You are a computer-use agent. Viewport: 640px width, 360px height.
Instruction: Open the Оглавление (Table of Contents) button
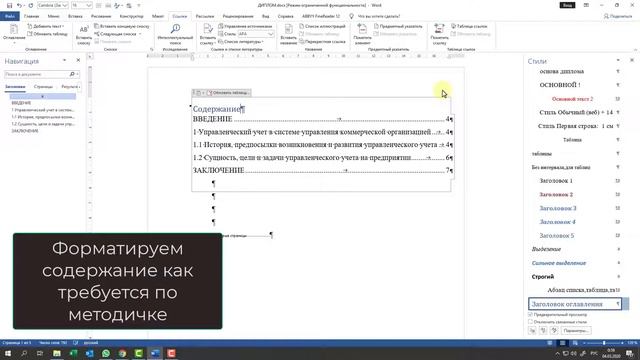(x=14, y=33)
